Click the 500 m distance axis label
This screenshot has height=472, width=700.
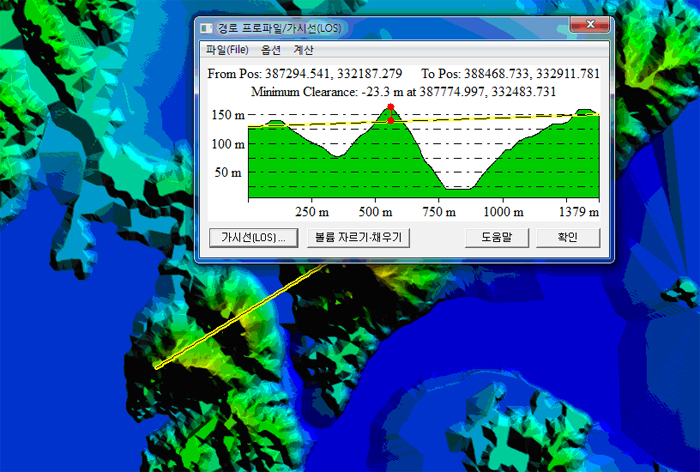click(x=375, y=212)
